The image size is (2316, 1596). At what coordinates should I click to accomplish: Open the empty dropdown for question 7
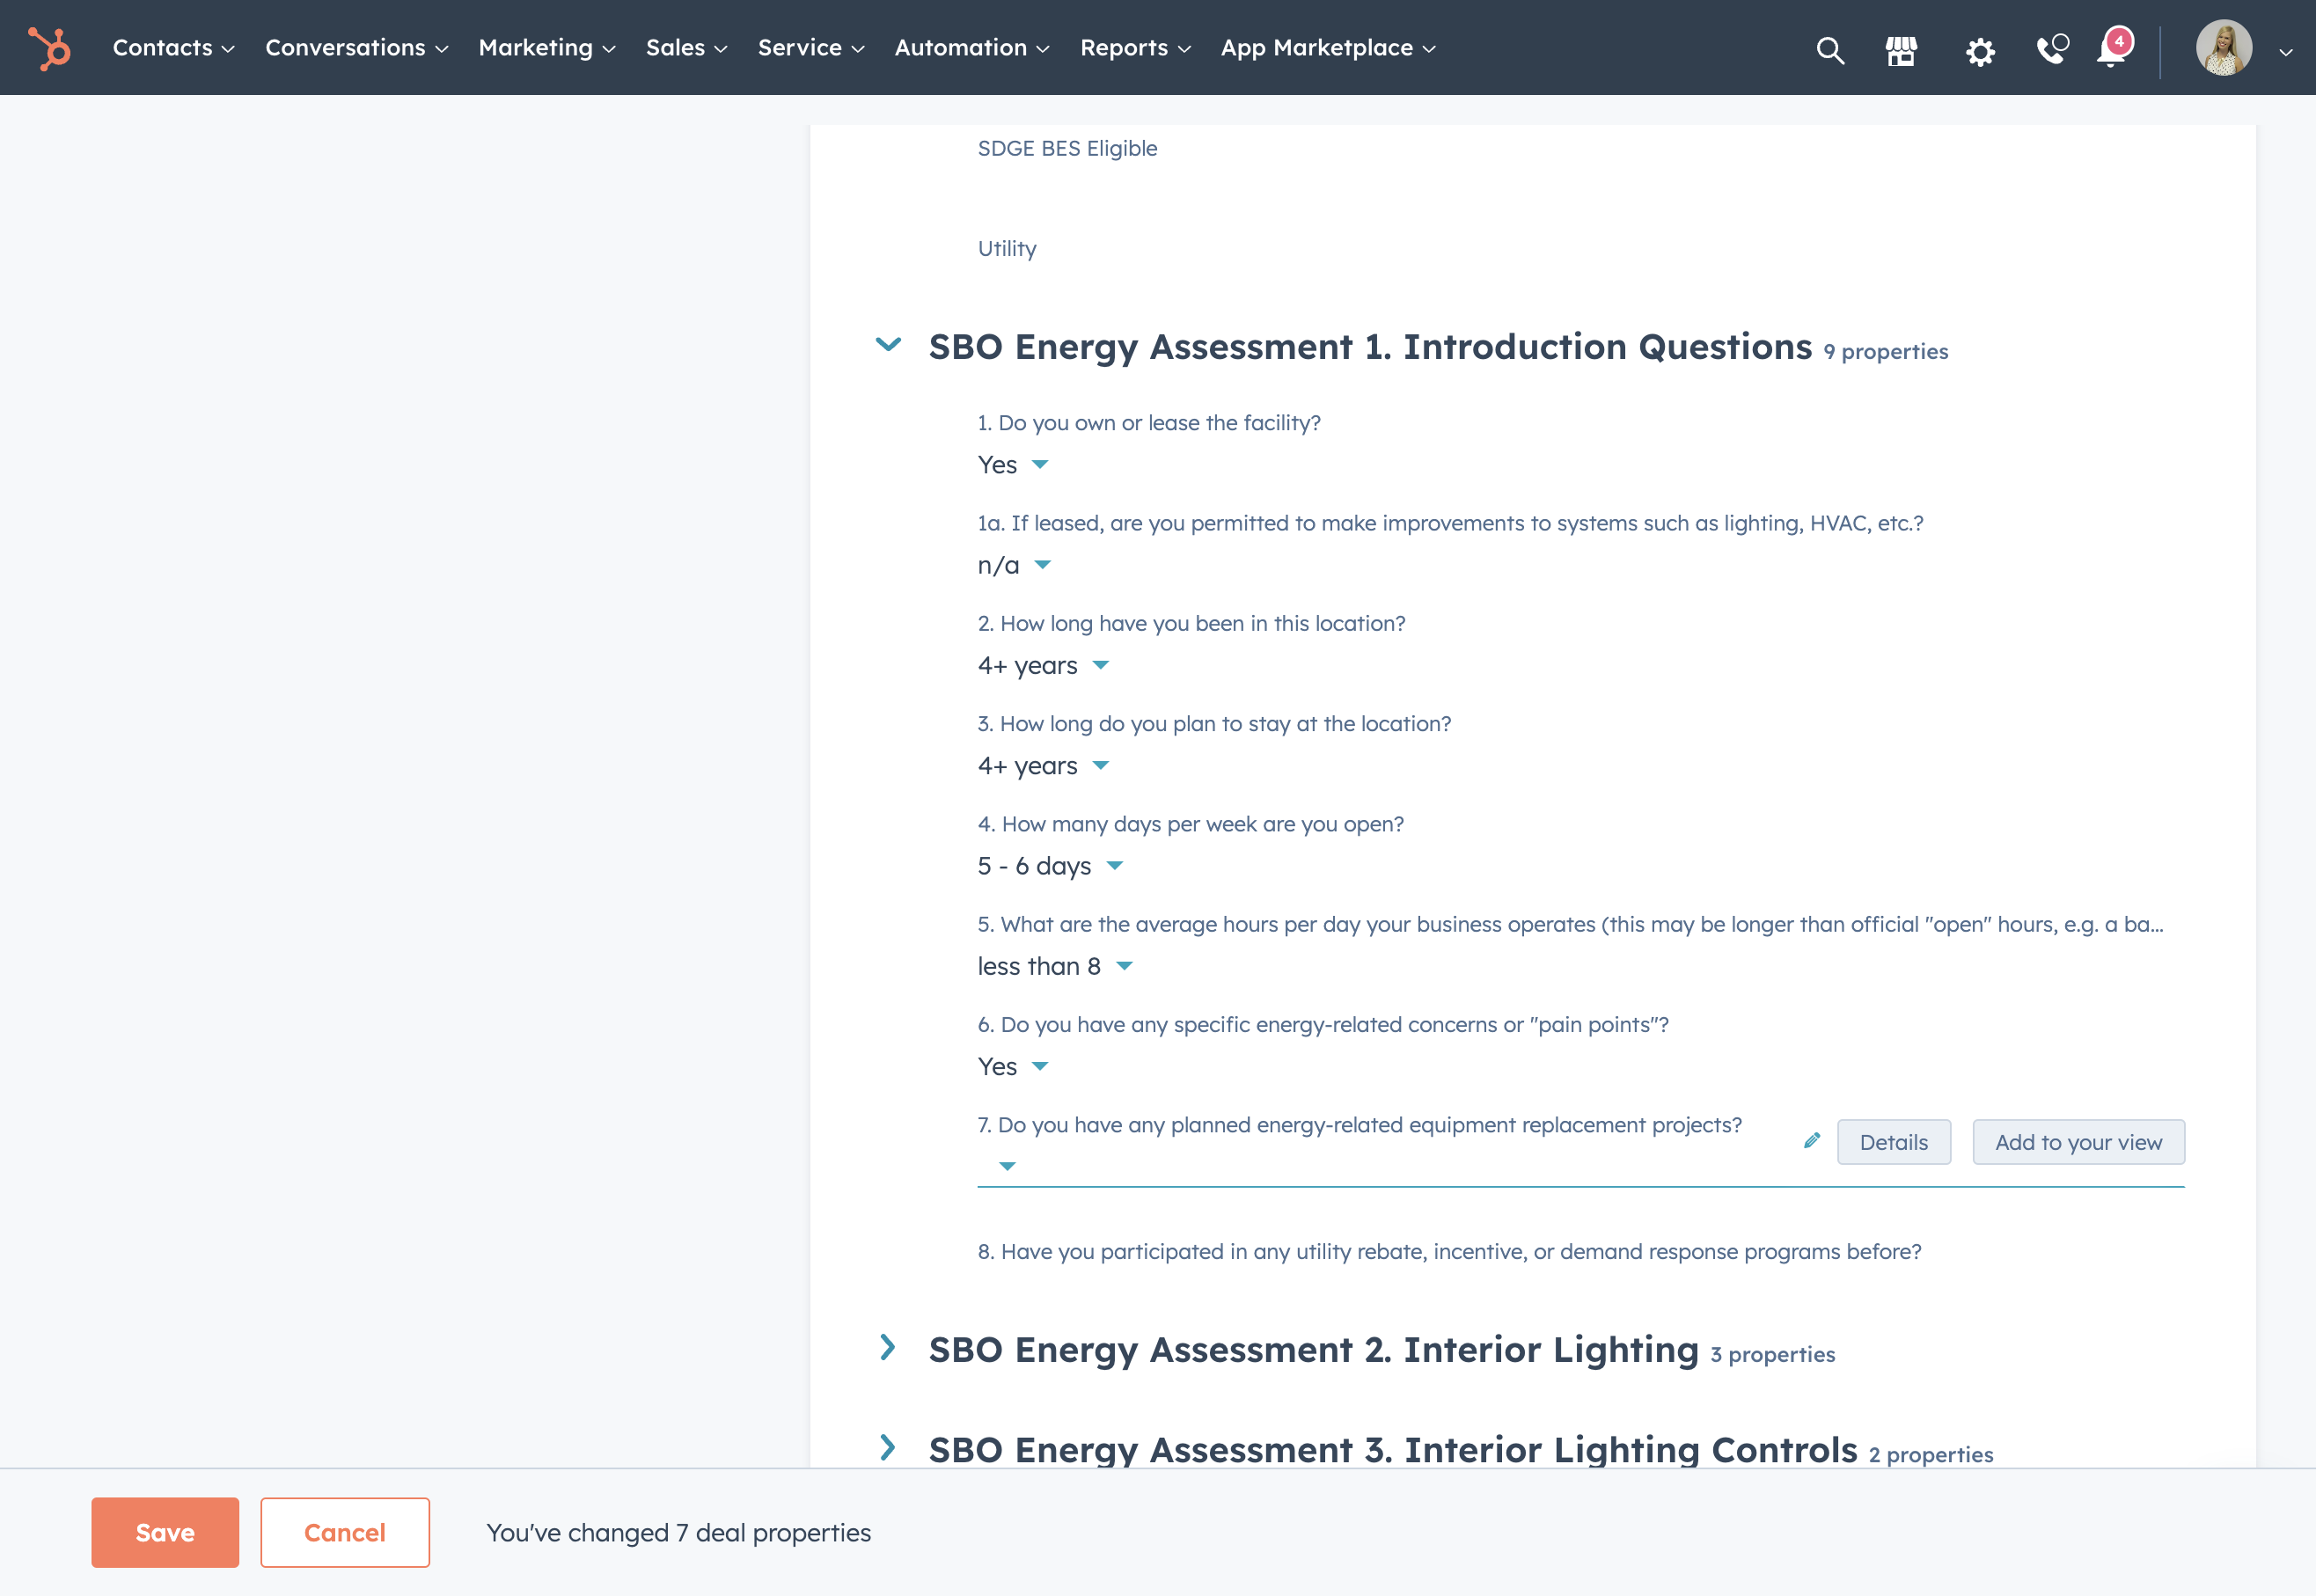1007,1166
